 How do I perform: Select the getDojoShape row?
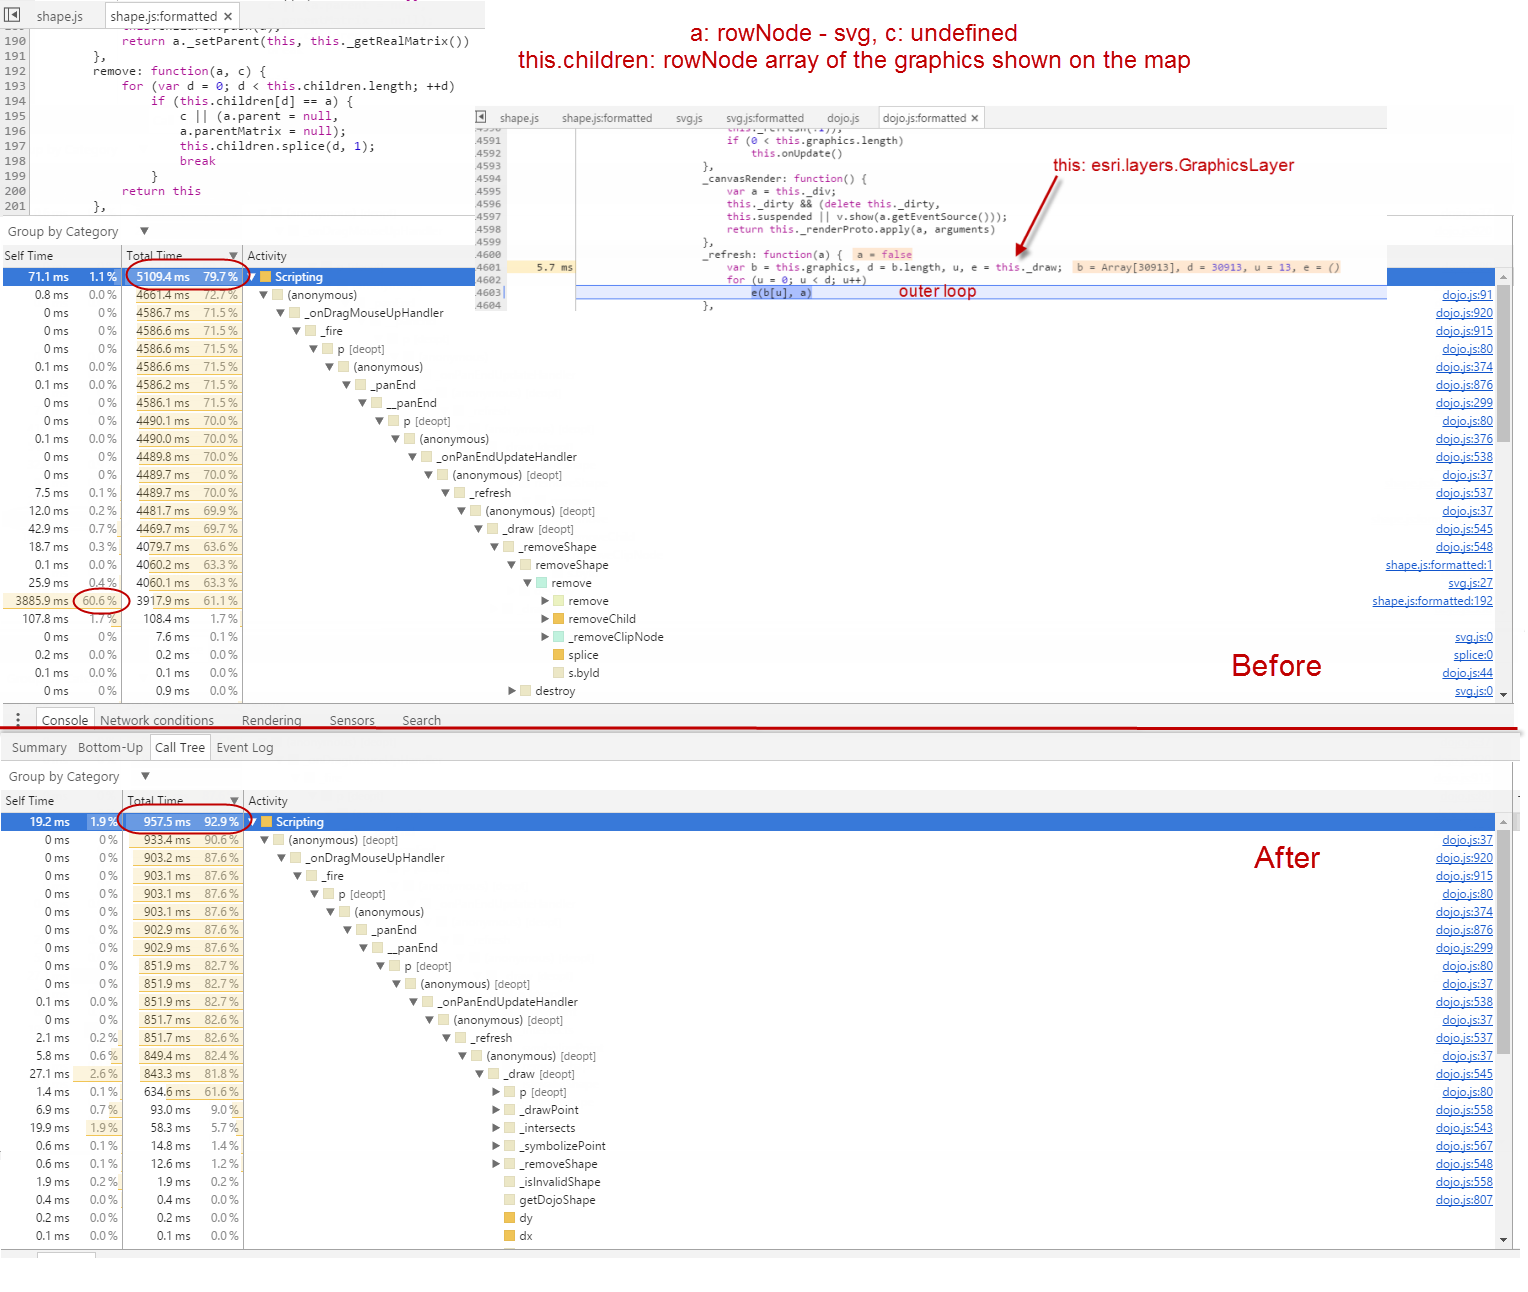[x=557, y=1200]
